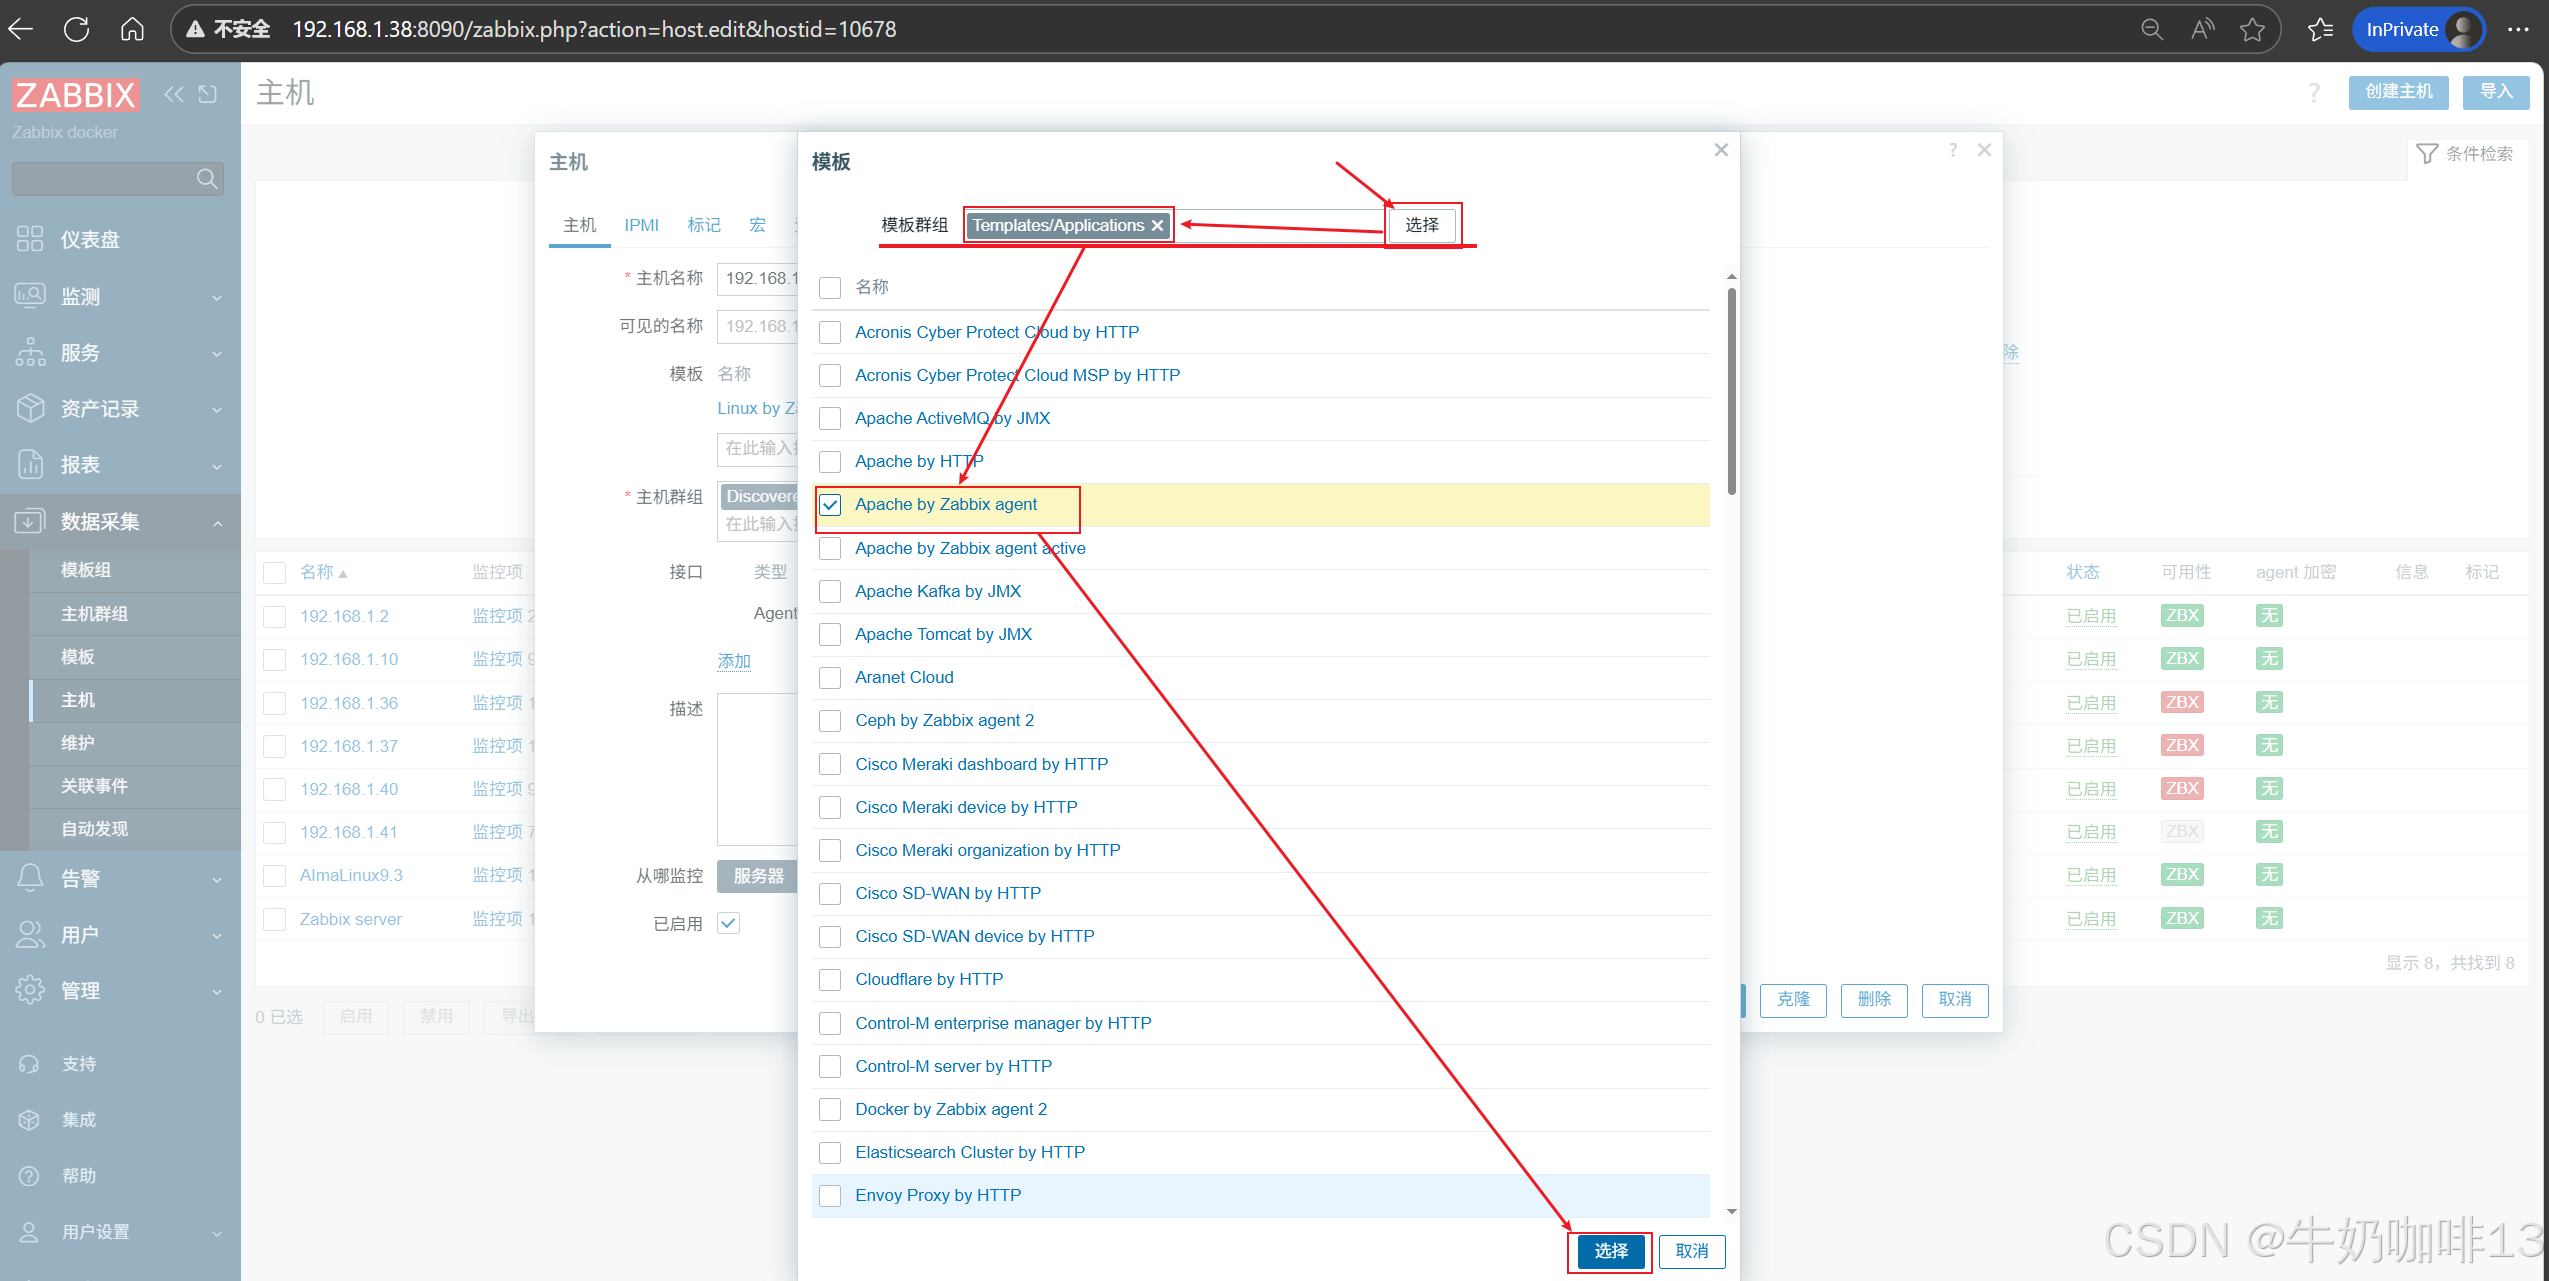The width and height of the screenshot is (2549, 1281).
Task: Click the Dashboard (仪表盘) sidebar icon
Action: click(30, 239)
